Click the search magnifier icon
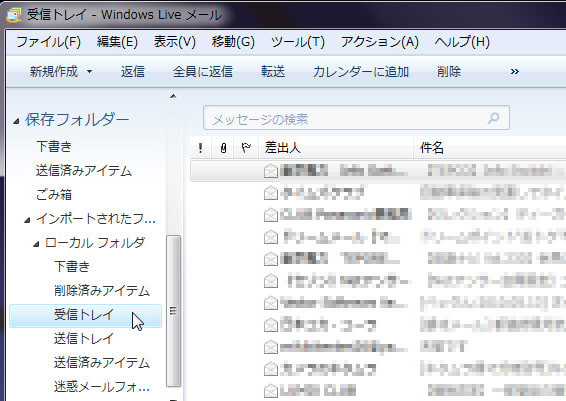 [x=493, y=118]
